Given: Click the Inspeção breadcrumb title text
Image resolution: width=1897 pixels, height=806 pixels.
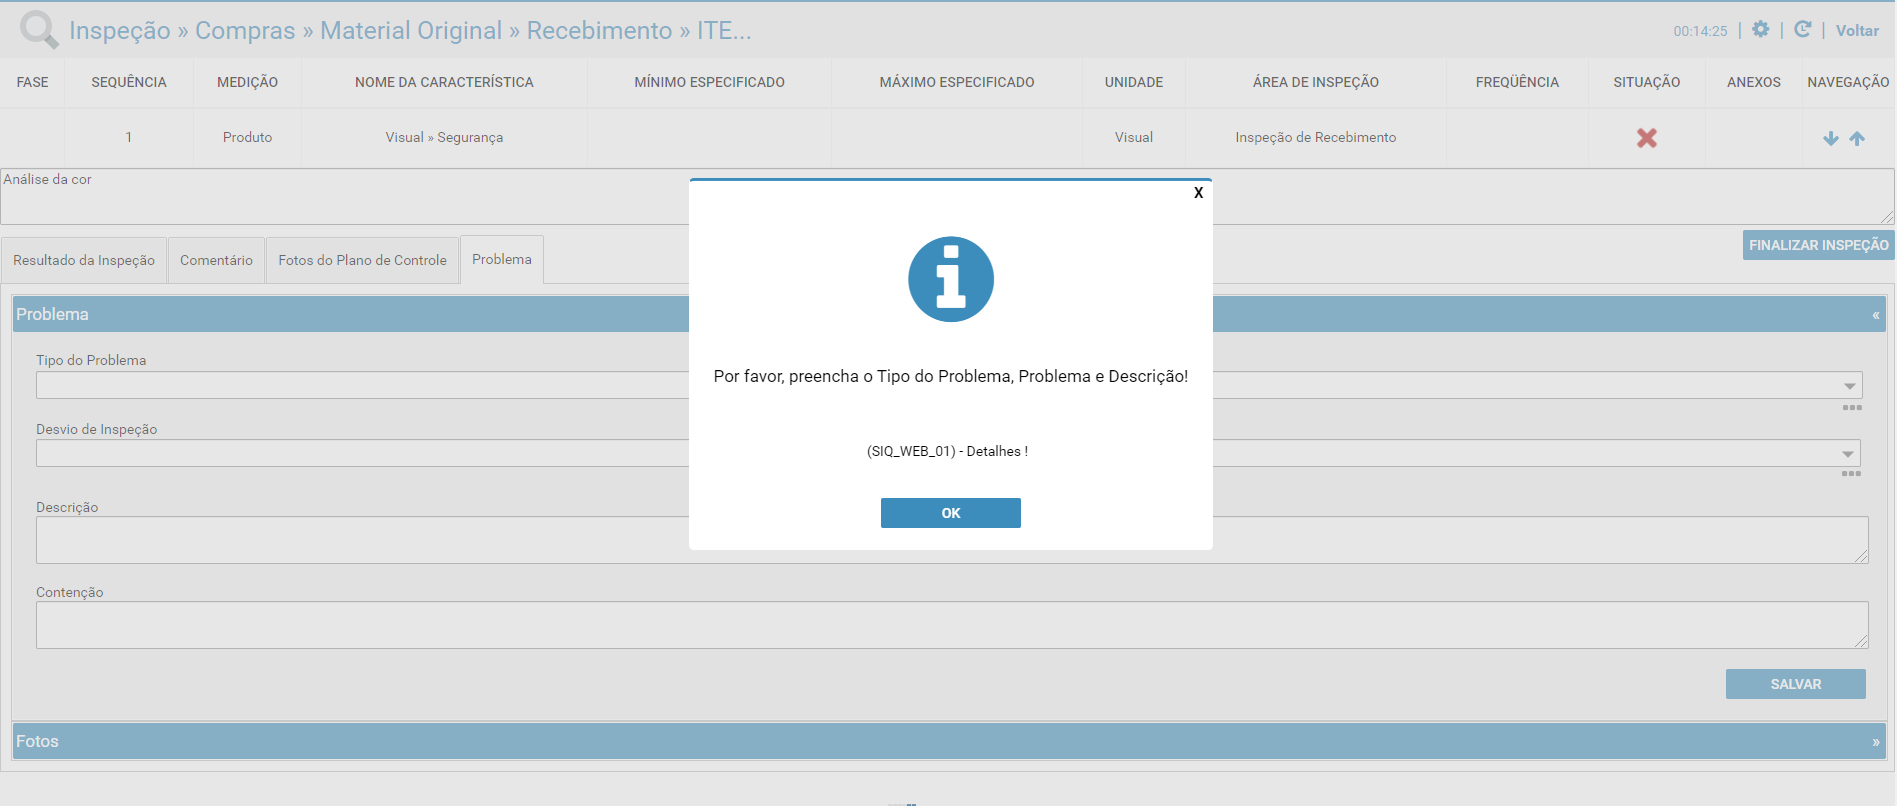Looking at the screenshot, I should (120, 30).
